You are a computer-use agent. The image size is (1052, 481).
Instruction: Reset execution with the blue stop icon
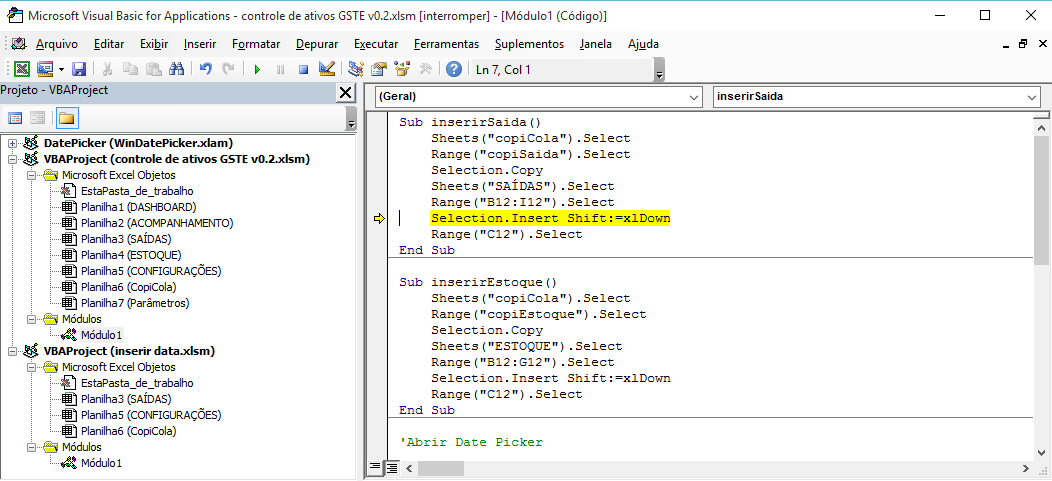[x=303, y=69]
